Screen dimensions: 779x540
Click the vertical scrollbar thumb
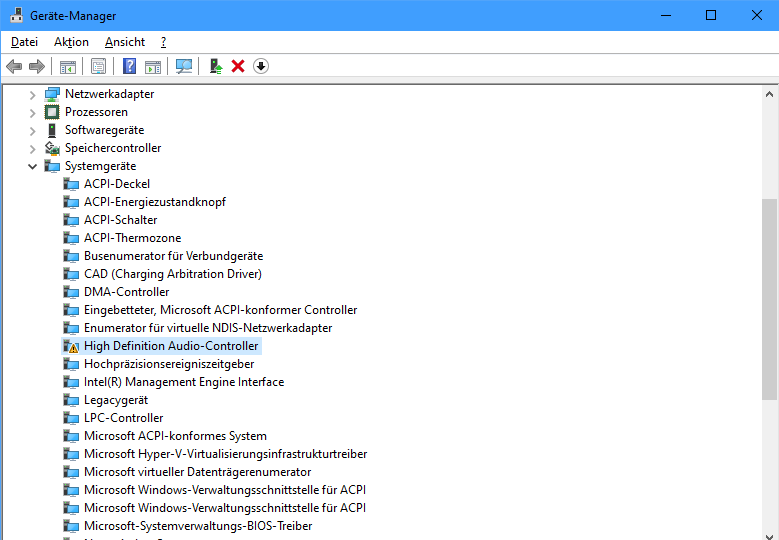(769, 299)
